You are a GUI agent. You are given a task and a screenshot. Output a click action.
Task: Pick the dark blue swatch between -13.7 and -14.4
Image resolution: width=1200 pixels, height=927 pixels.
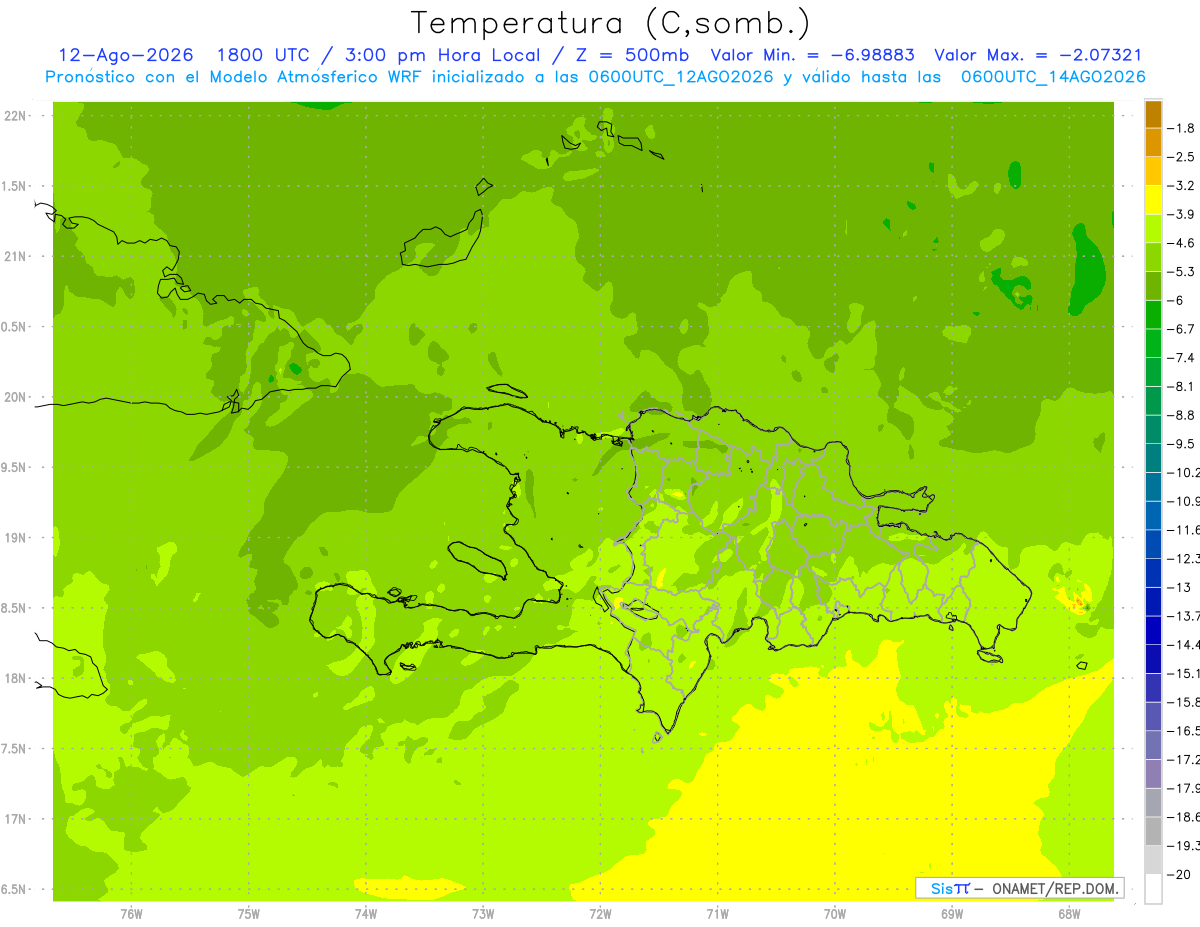pos(1153,630)
